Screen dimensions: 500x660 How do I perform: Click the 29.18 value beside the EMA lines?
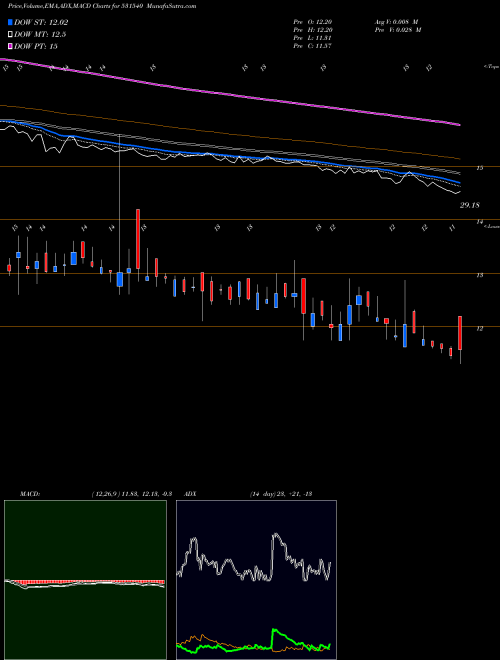click(470, 205)
